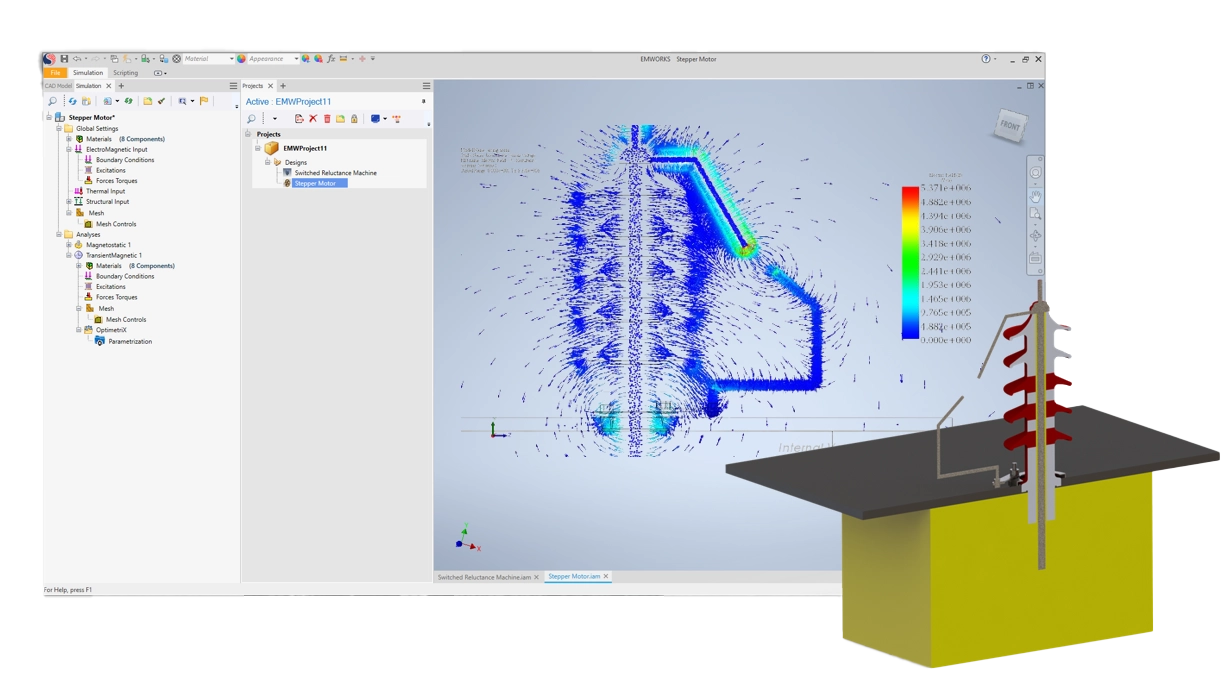Click the Full Navigation Wheel icon

(1035, 173)
